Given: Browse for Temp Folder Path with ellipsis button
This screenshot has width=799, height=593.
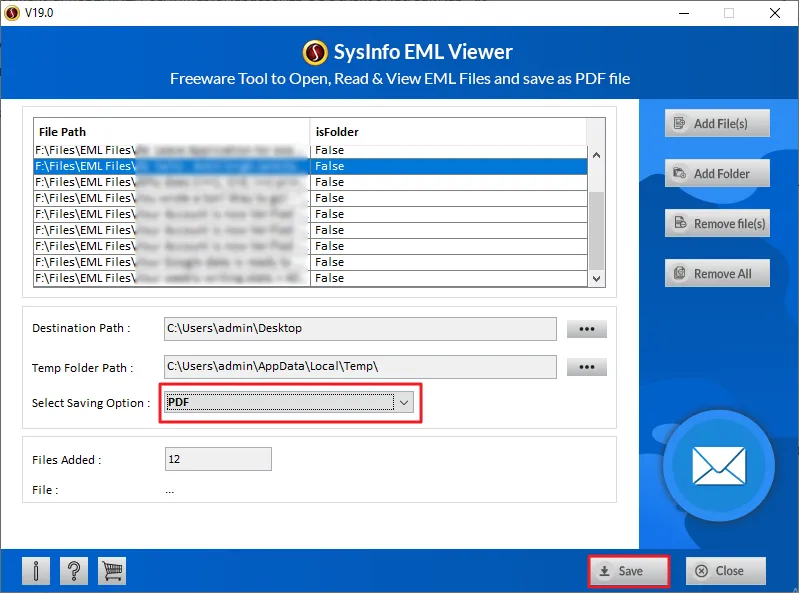Looking at the screenshot, I should (x=587, y=367).
